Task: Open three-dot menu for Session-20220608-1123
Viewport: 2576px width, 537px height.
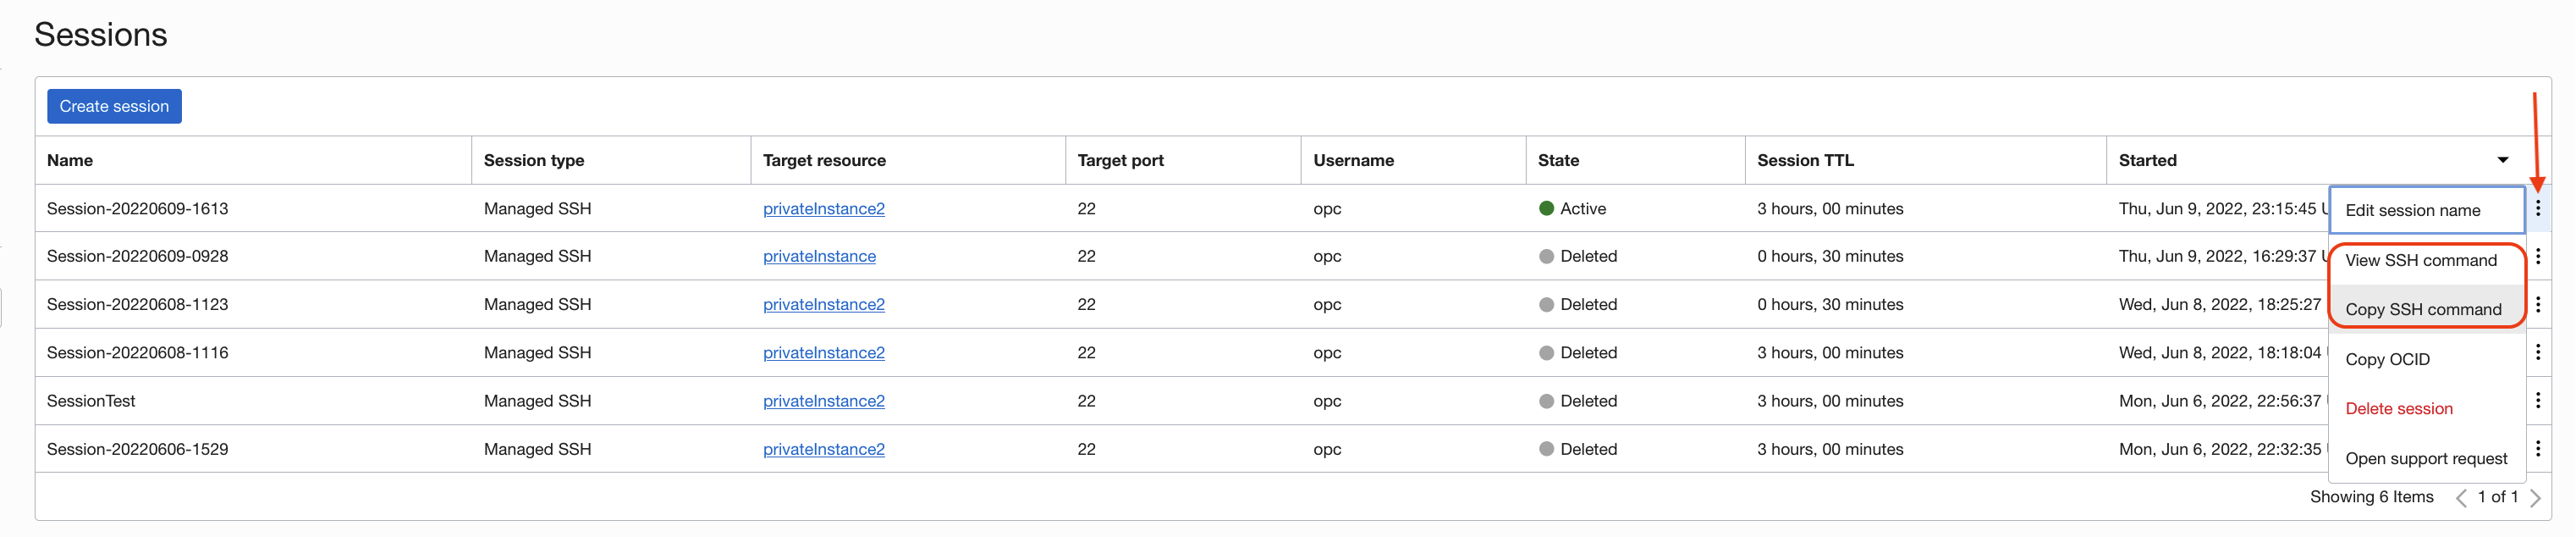Action: click(x=2537, y=304)
